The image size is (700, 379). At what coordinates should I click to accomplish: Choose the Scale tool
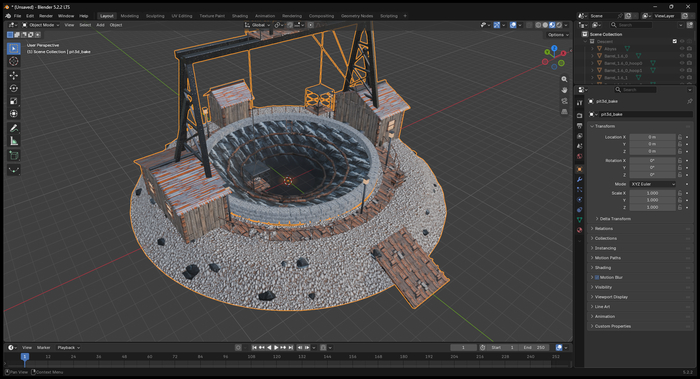point(14,101)
